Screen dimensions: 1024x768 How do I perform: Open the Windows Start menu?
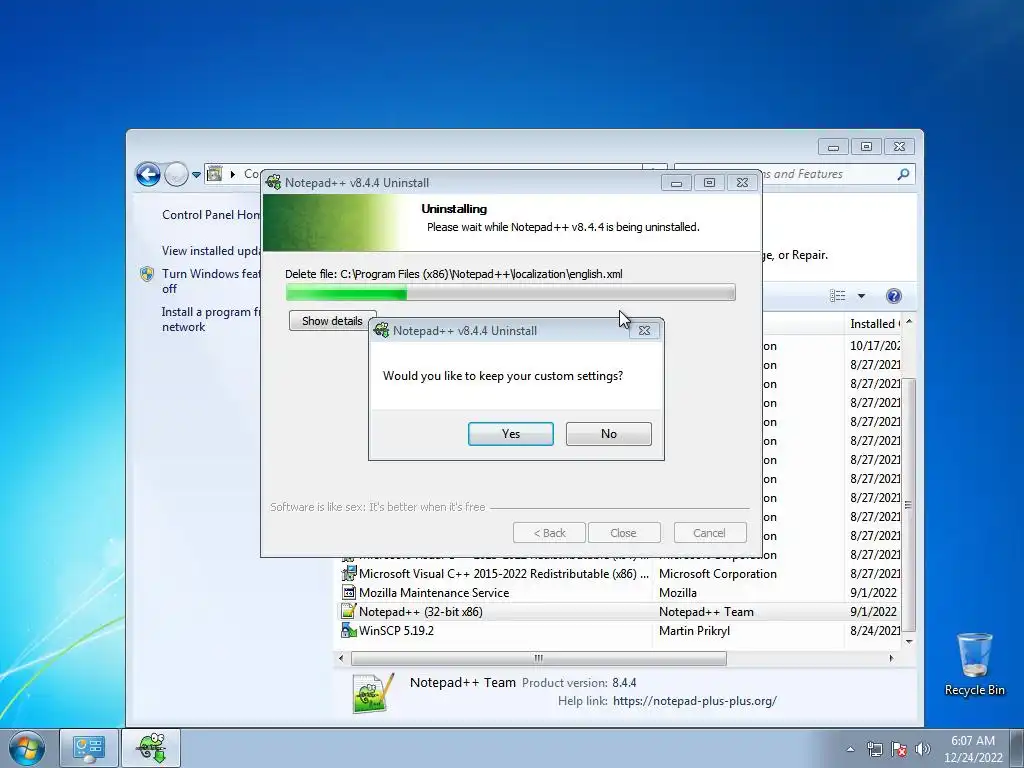[x=27, y=748]
